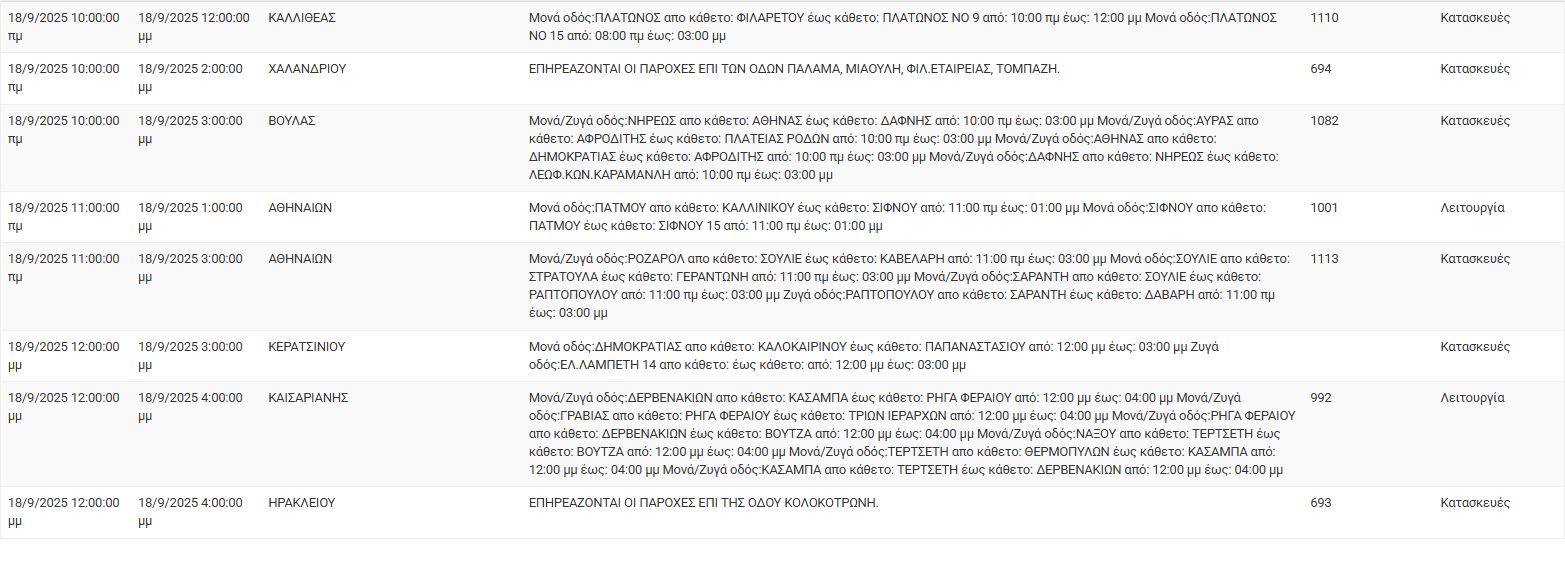Viewport: 1565px width, 563px height.
Task: Select the ΒΟΥΛΑΣ municipality cell
Action: pyautogui.click(x=292, y=120)
